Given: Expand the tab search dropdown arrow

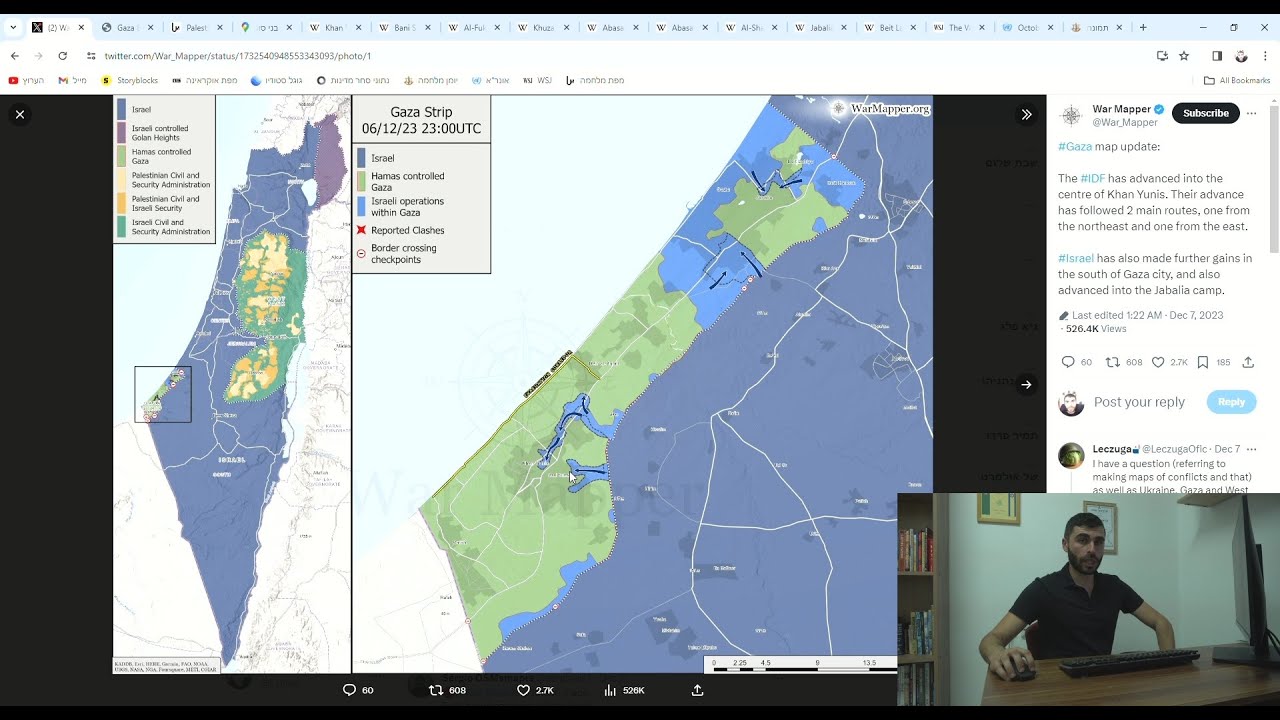Looking at the screenshot, I should tap(13, 27).
